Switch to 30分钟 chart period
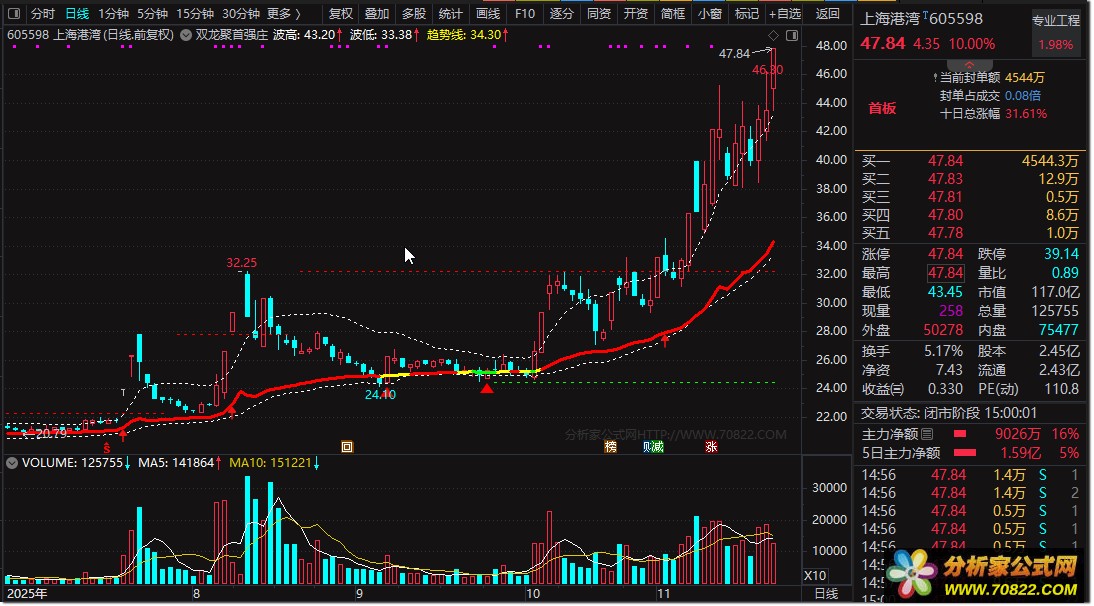Screen dimensions: 1094x606 pyautogui.click(x=241, y=13)
